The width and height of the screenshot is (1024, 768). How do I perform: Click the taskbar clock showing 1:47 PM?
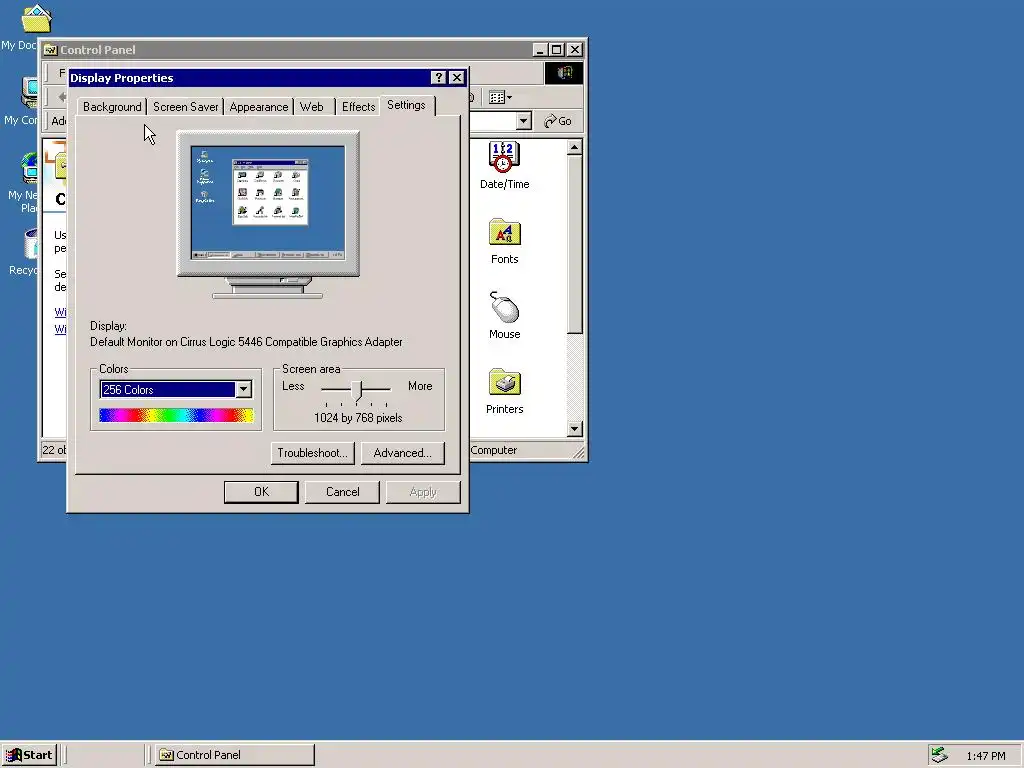pyautogui.click(x=986, y=756)
